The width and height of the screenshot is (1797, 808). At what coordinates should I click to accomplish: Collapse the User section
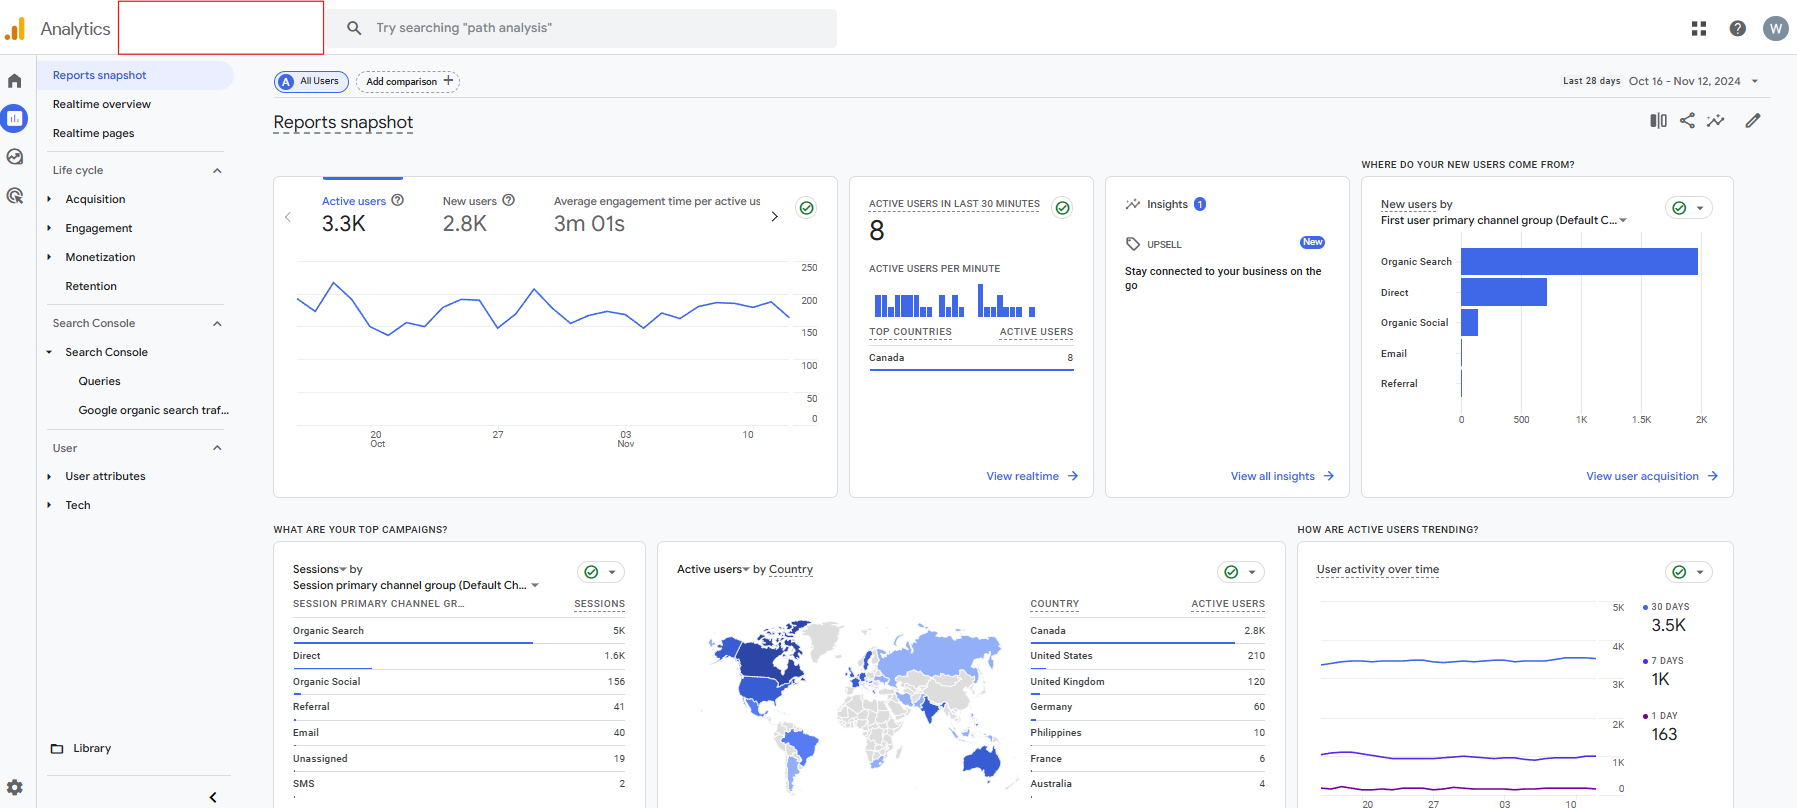(217, 448)
